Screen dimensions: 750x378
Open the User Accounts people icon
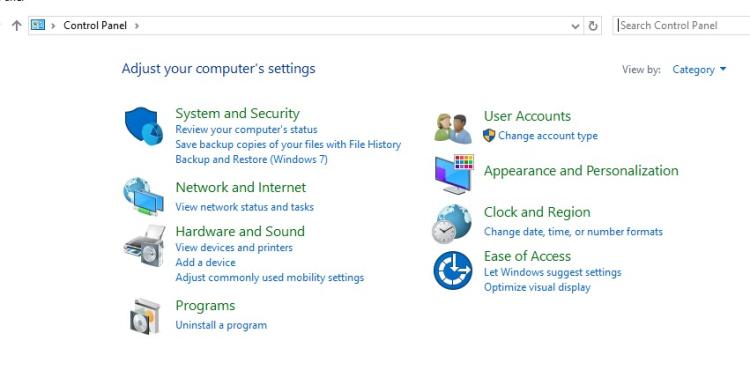coord(453,128)
